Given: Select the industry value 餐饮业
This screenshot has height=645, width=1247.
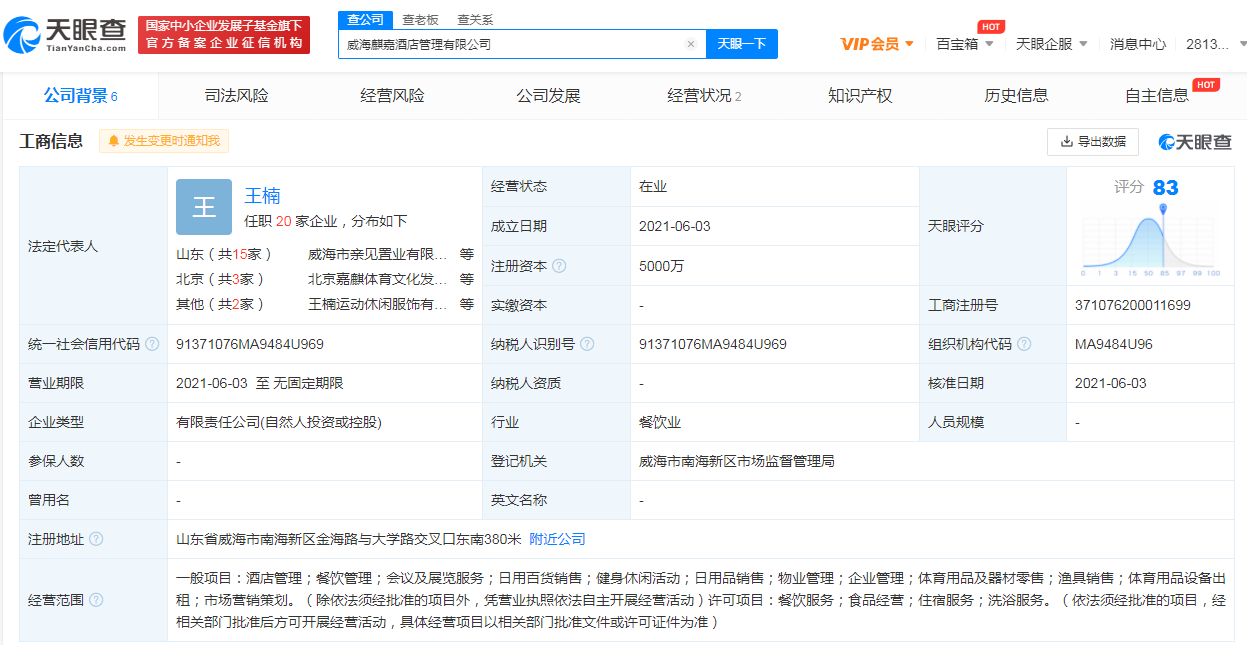Looking at the screenshot, I should (660, 422).
